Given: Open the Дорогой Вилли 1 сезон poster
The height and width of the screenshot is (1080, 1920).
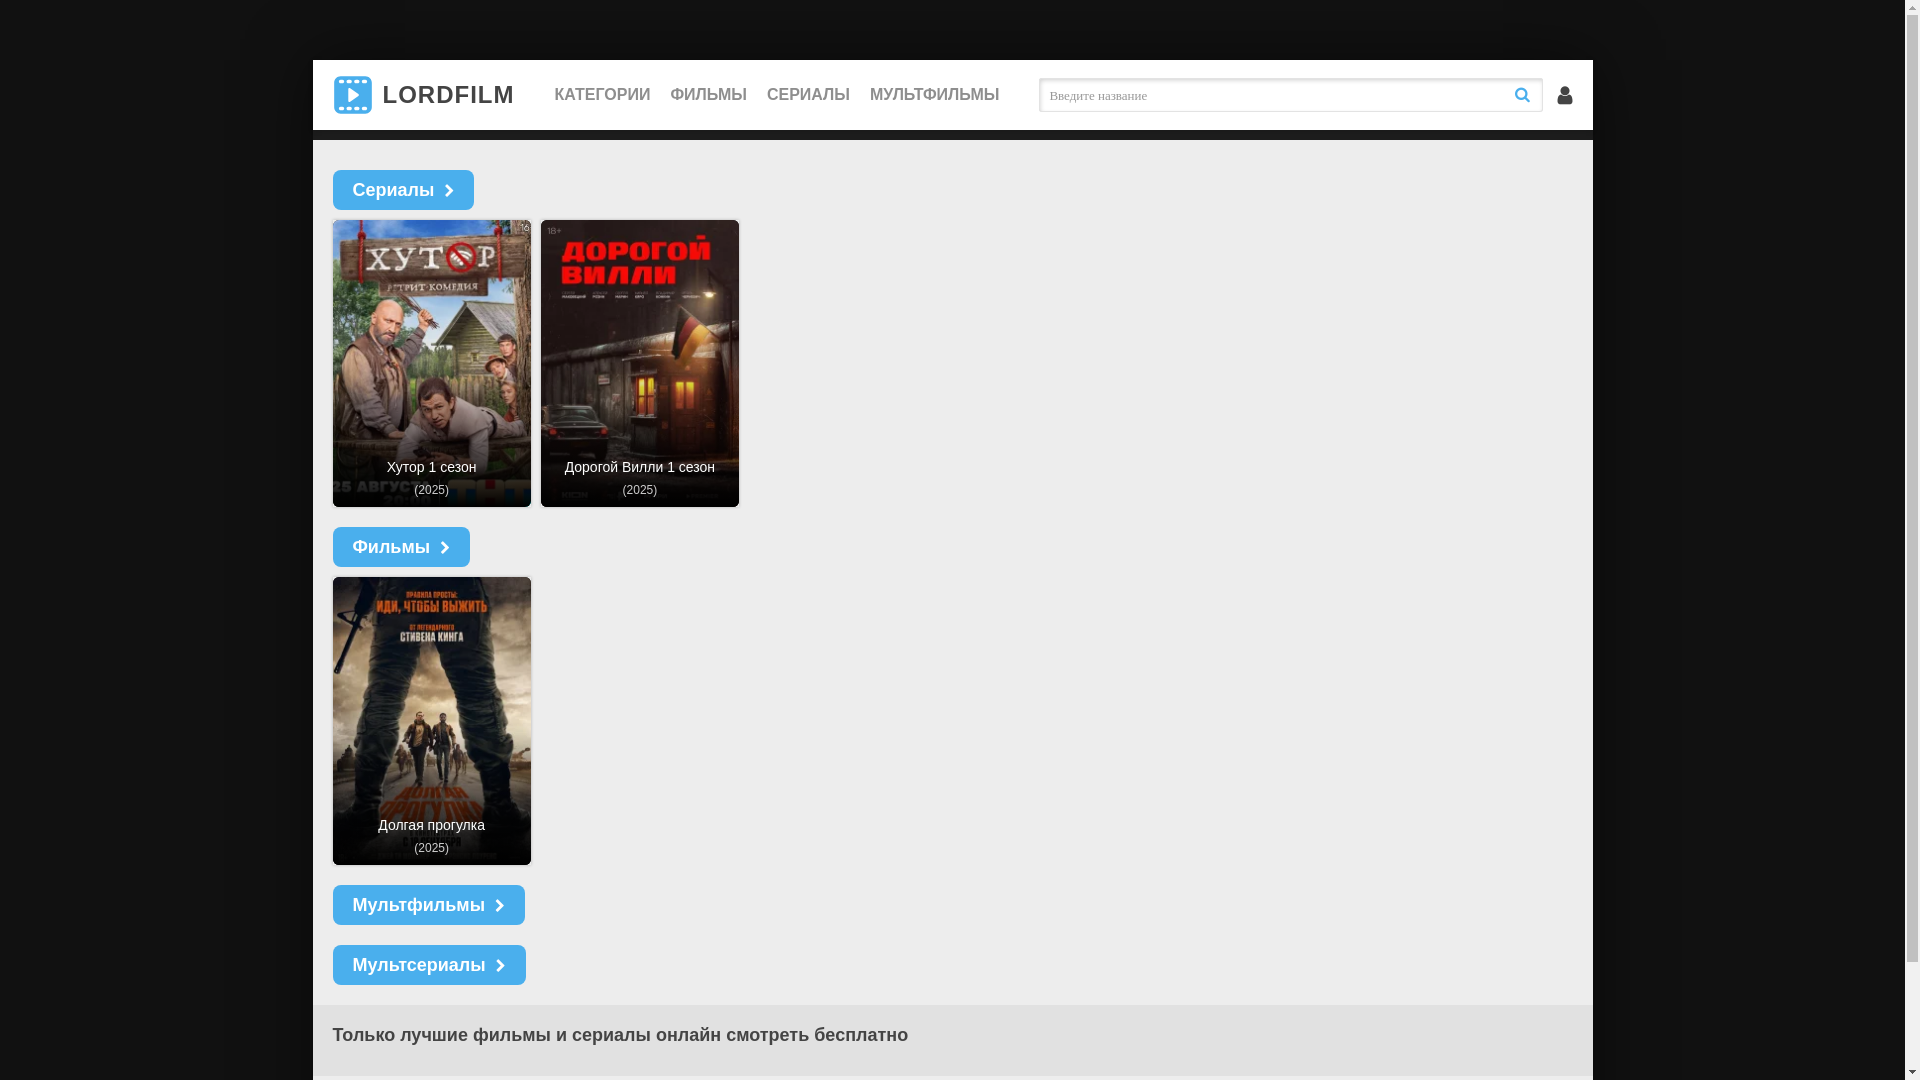Looking at the screenshot, I should click(639, 363).
